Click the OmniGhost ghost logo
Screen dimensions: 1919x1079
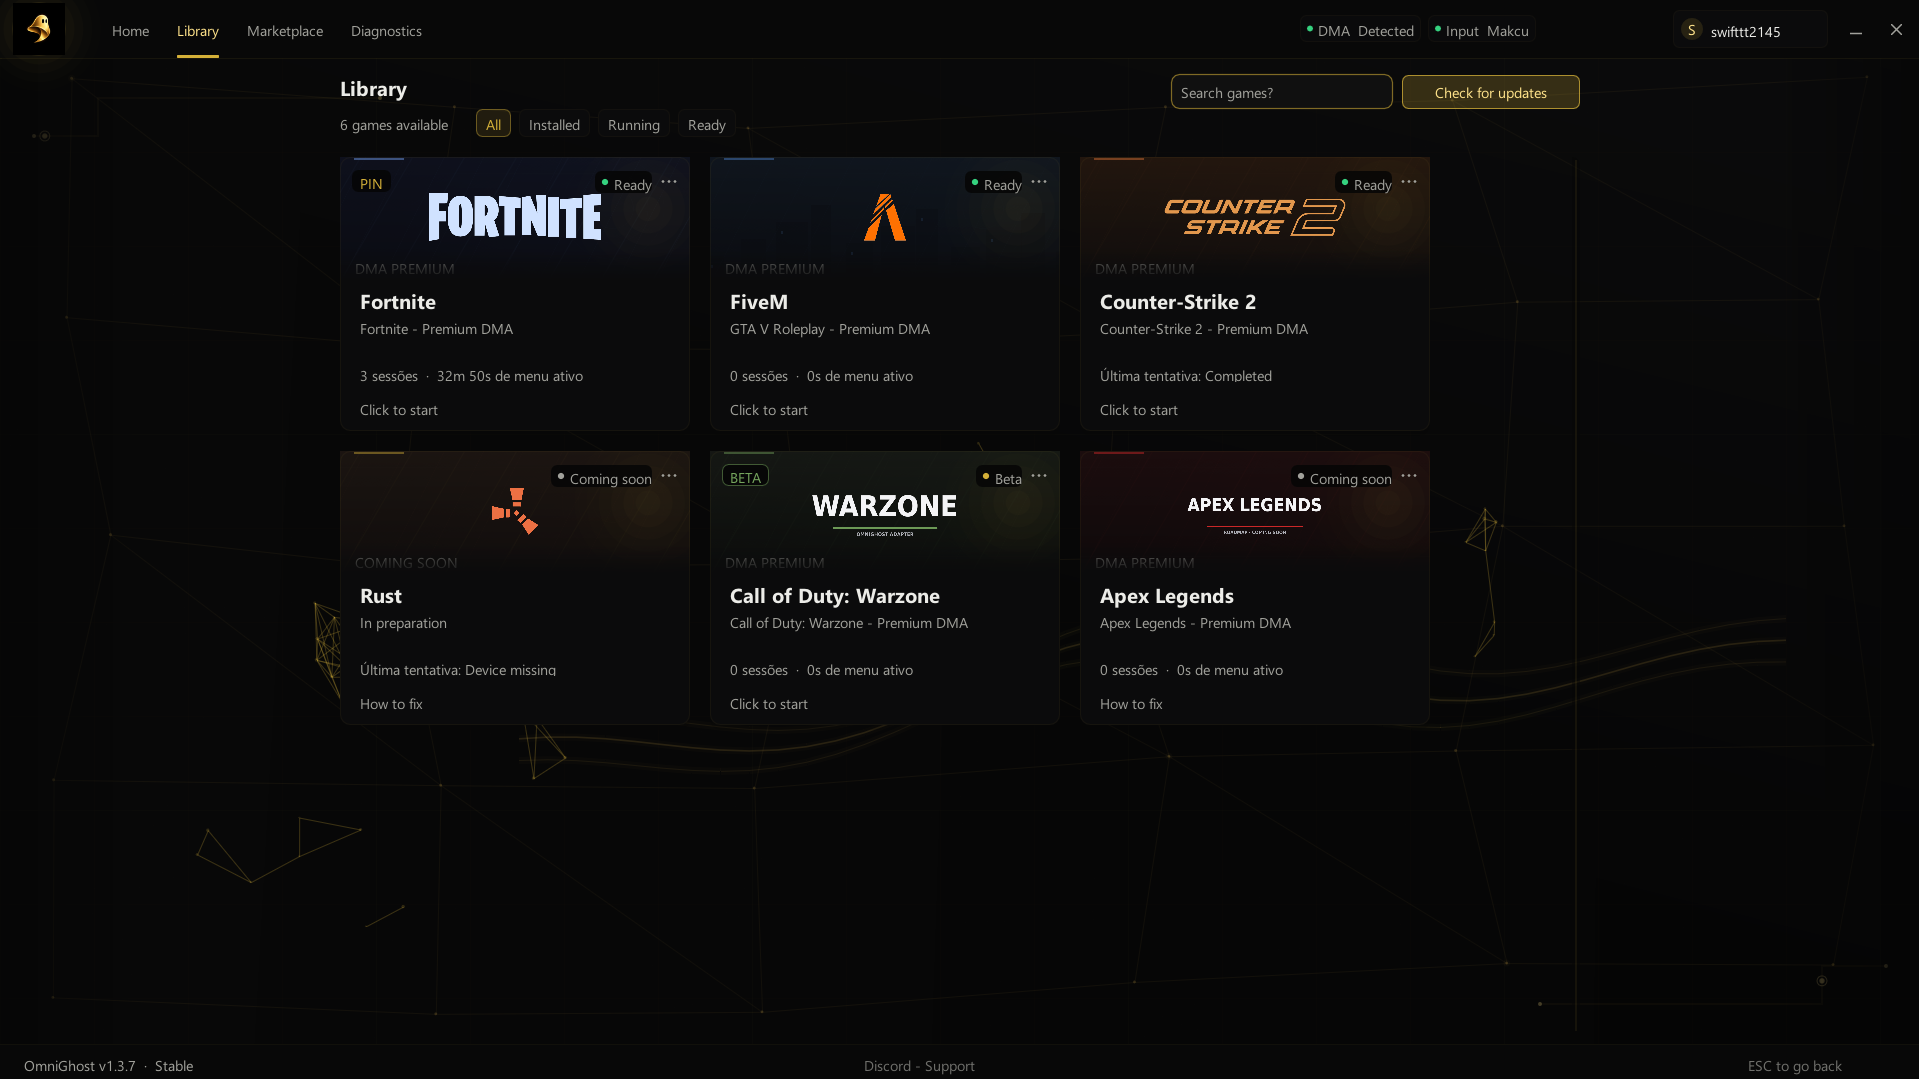39,29
